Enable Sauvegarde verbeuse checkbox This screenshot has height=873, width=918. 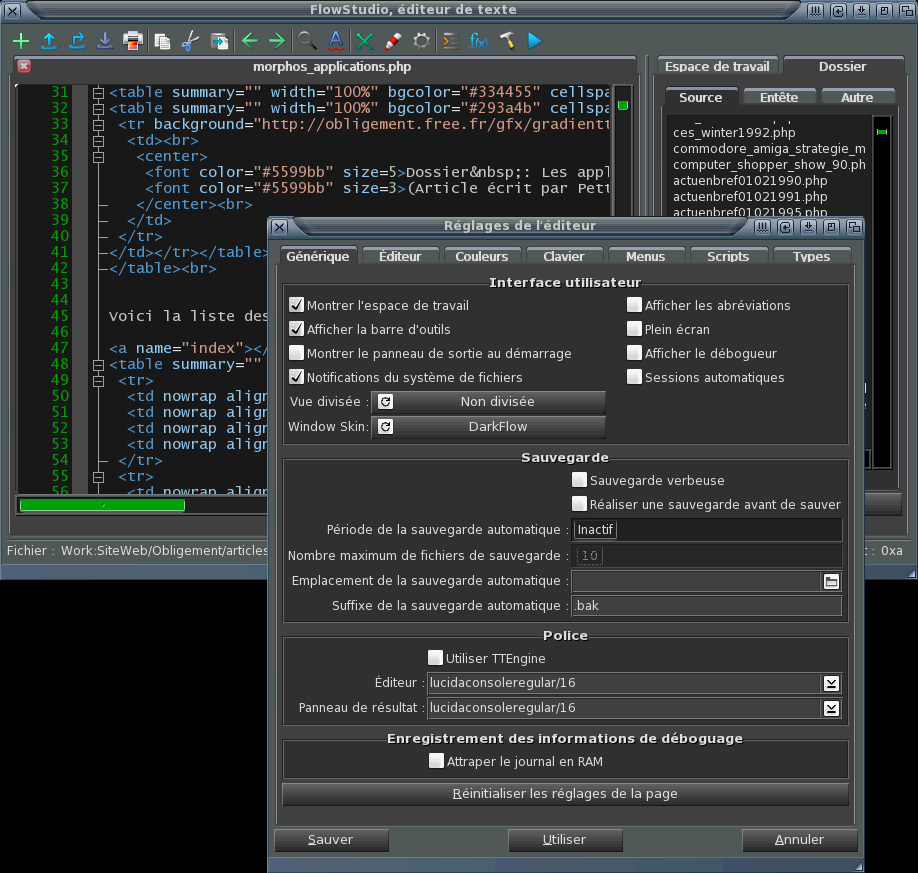pos(579,480)
